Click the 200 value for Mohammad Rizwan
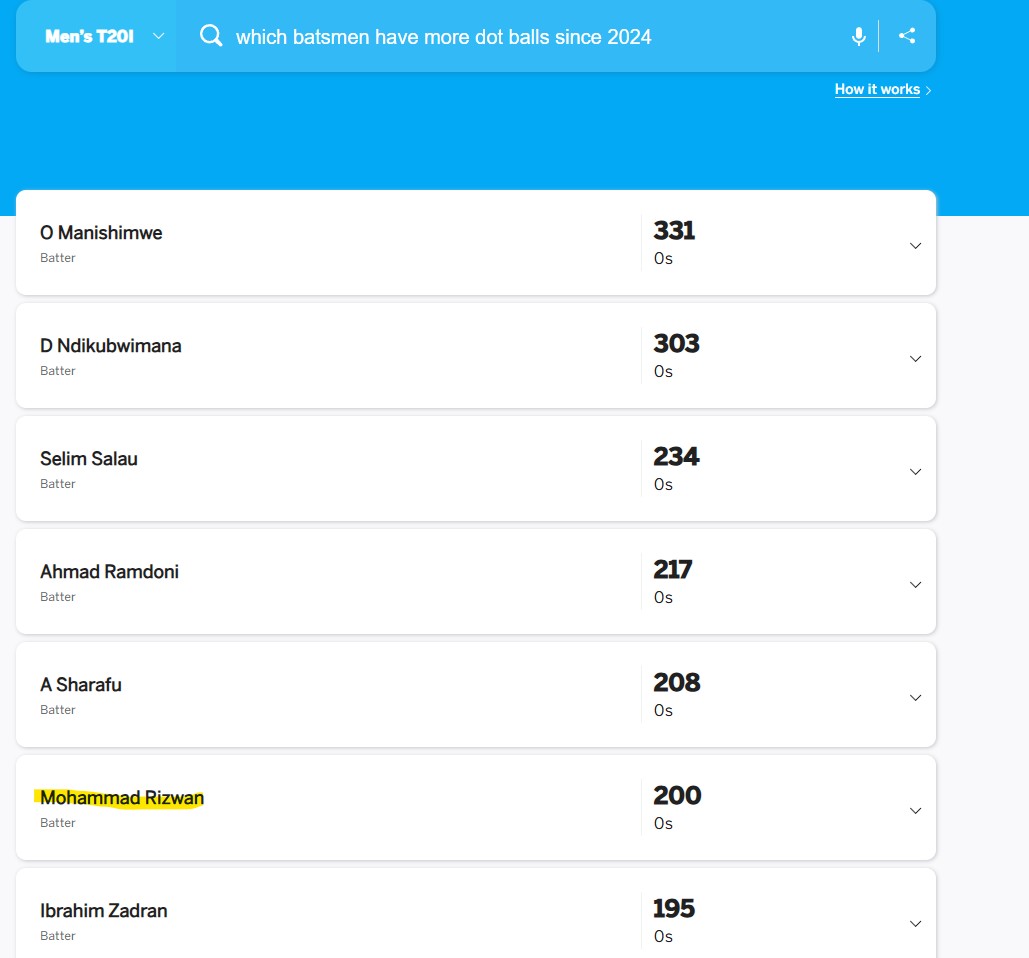Image resolution: width=1029 pixels, height=958 pixels. (677, 795)
